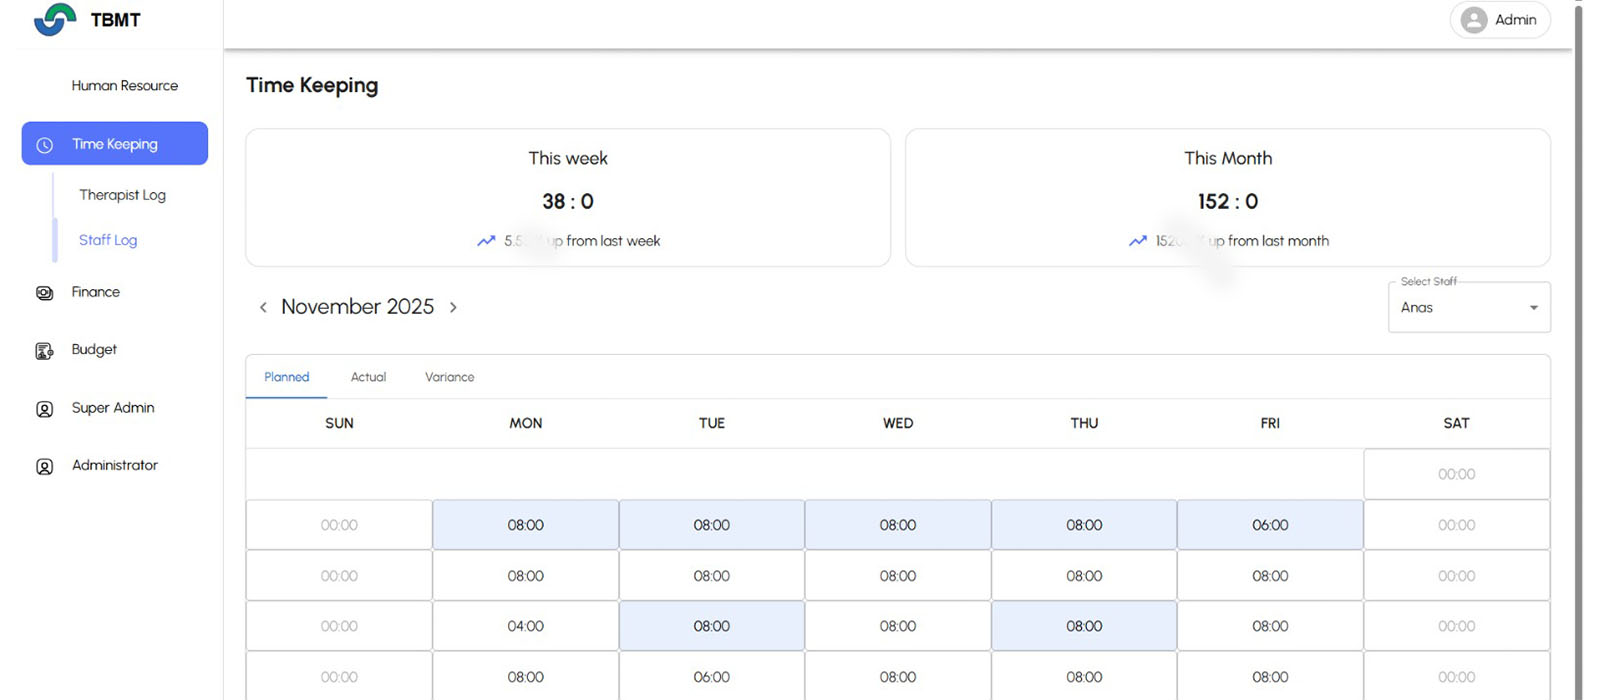Open the Human Resource menu item
The image size is (1600, 700).
(x=124, y=86)
